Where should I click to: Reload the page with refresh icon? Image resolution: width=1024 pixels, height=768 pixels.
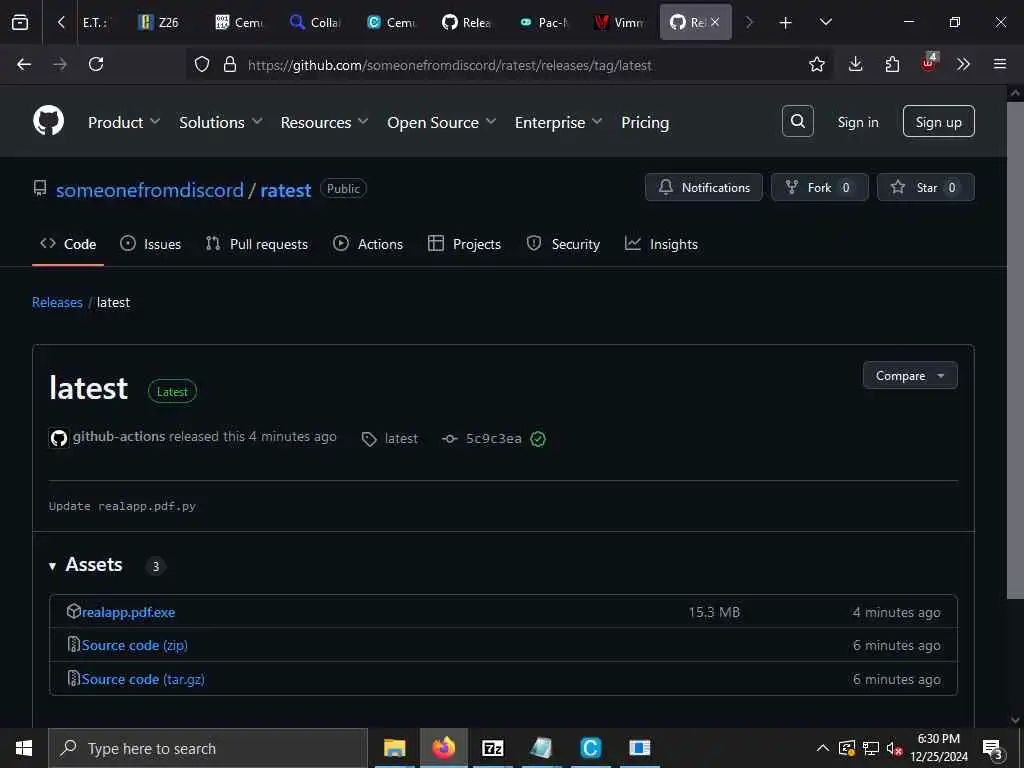click(96, 64)
